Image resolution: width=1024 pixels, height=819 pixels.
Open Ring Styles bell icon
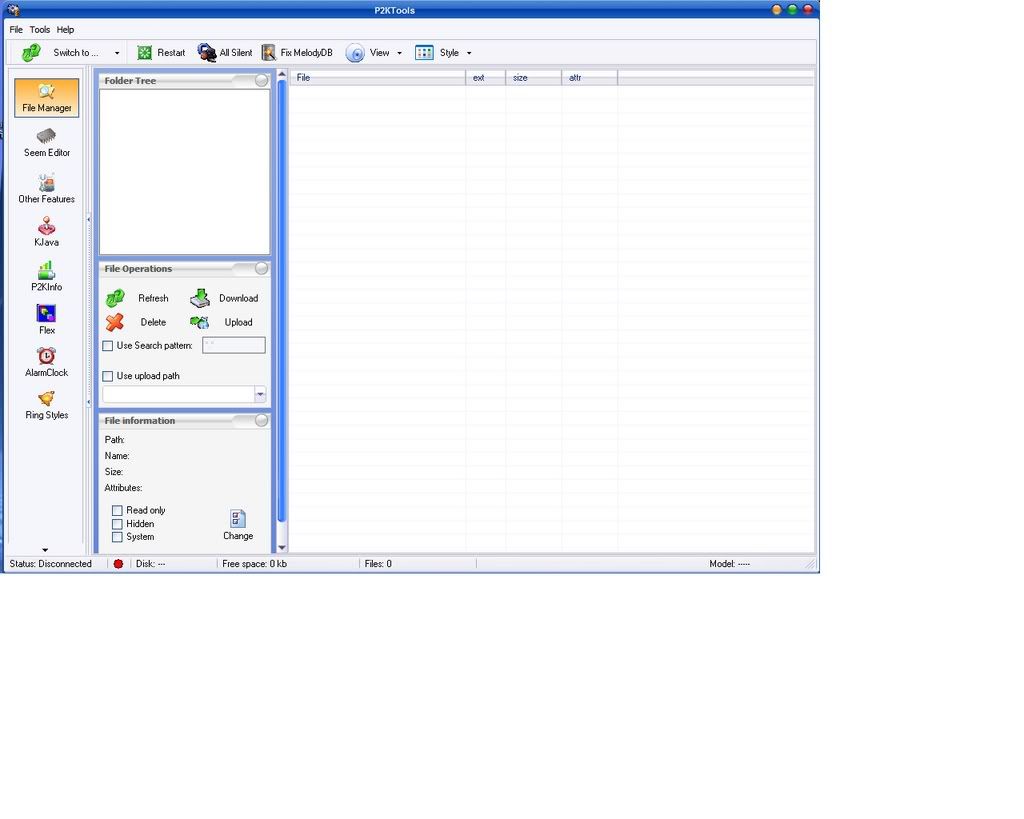46,399
